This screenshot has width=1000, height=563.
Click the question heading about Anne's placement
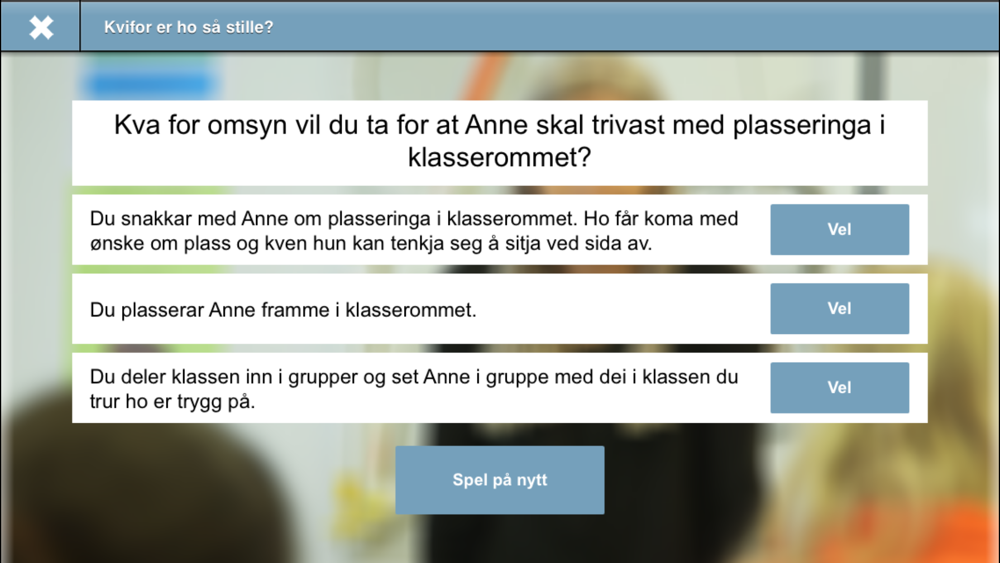point(499,142)
